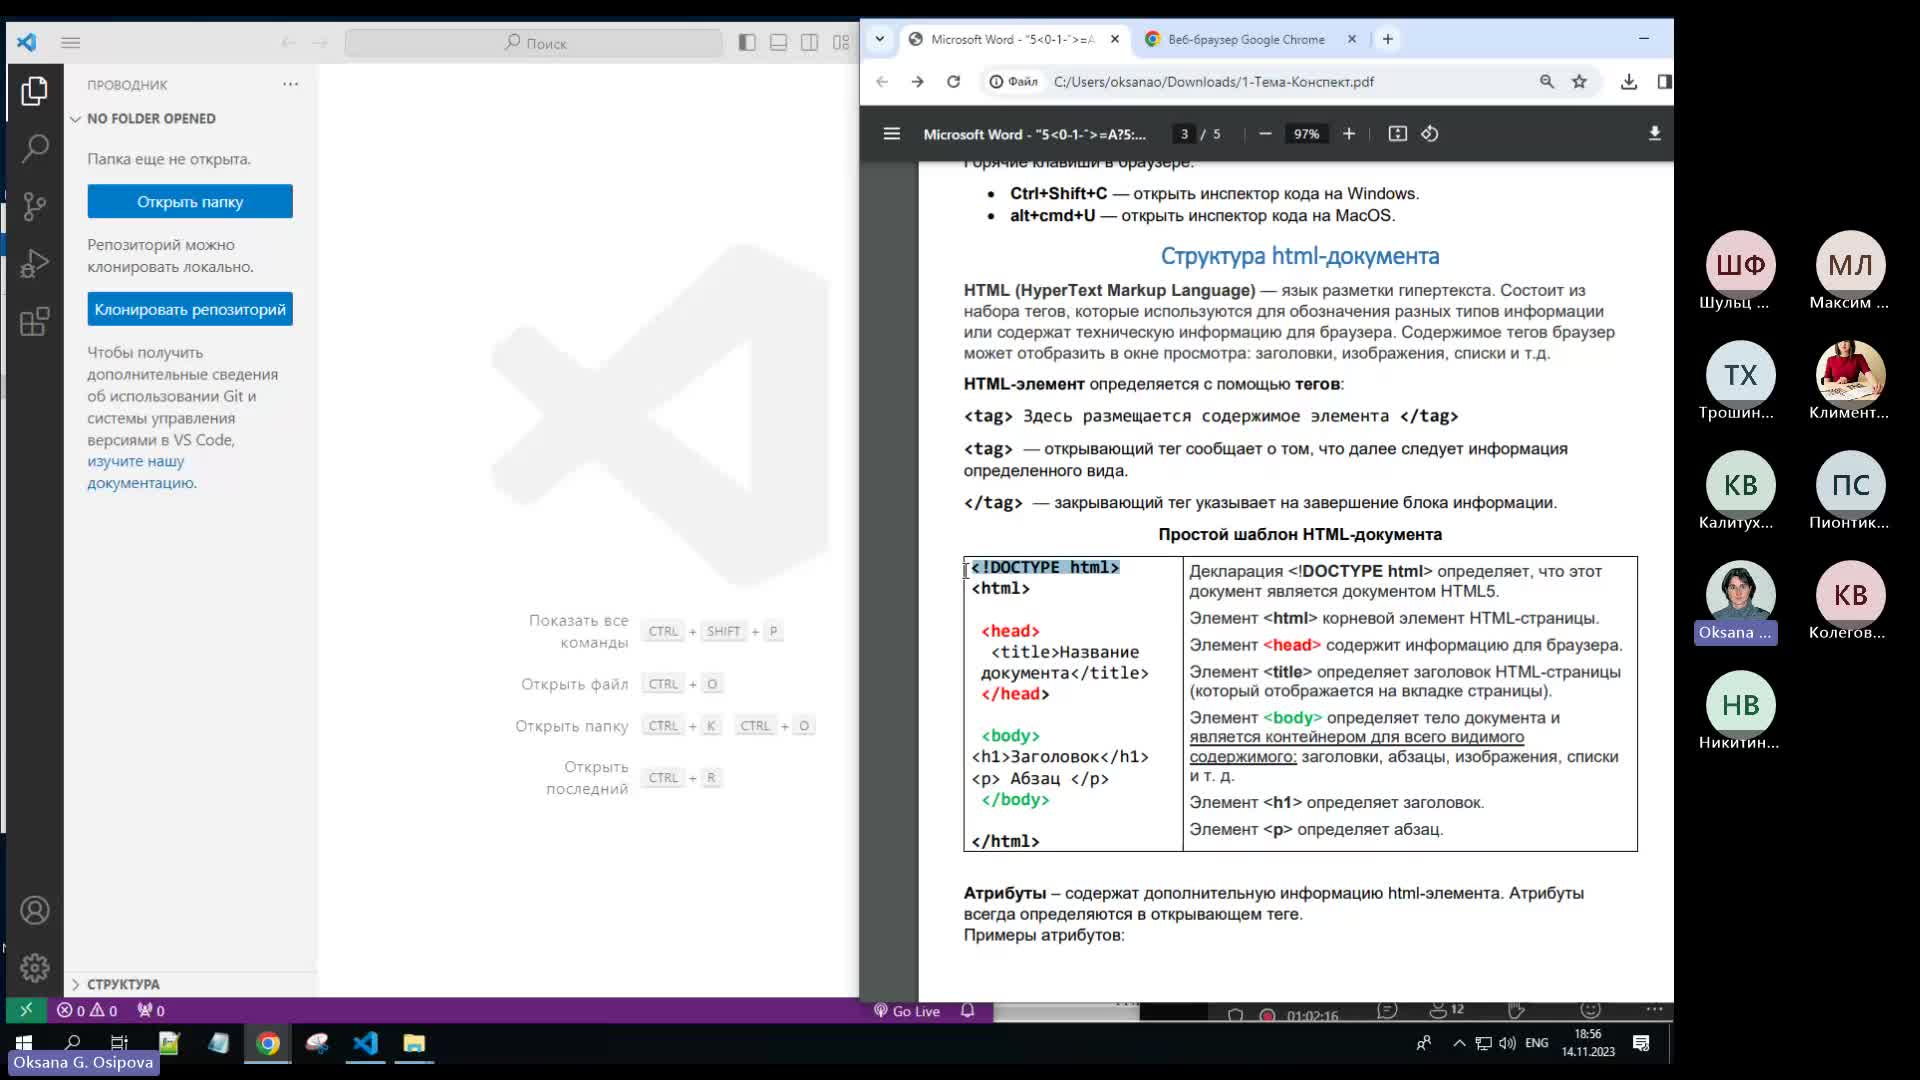Show hidden system tray icons
This screenshot has height=1080, width=1920.
coord(1459,1043)
